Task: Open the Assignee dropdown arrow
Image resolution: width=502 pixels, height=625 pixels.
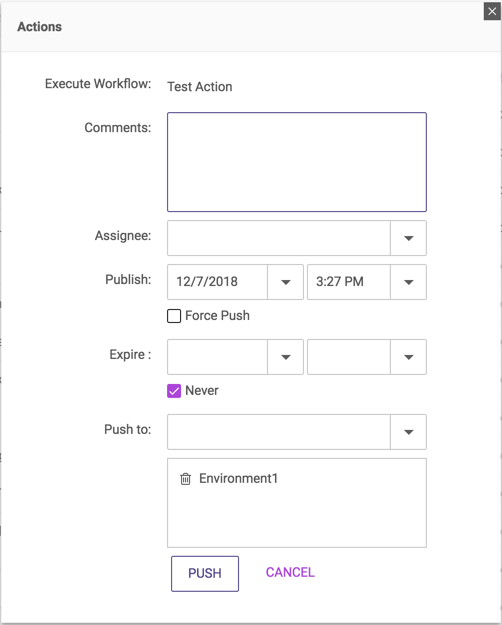Action: (x=408, y=238)
